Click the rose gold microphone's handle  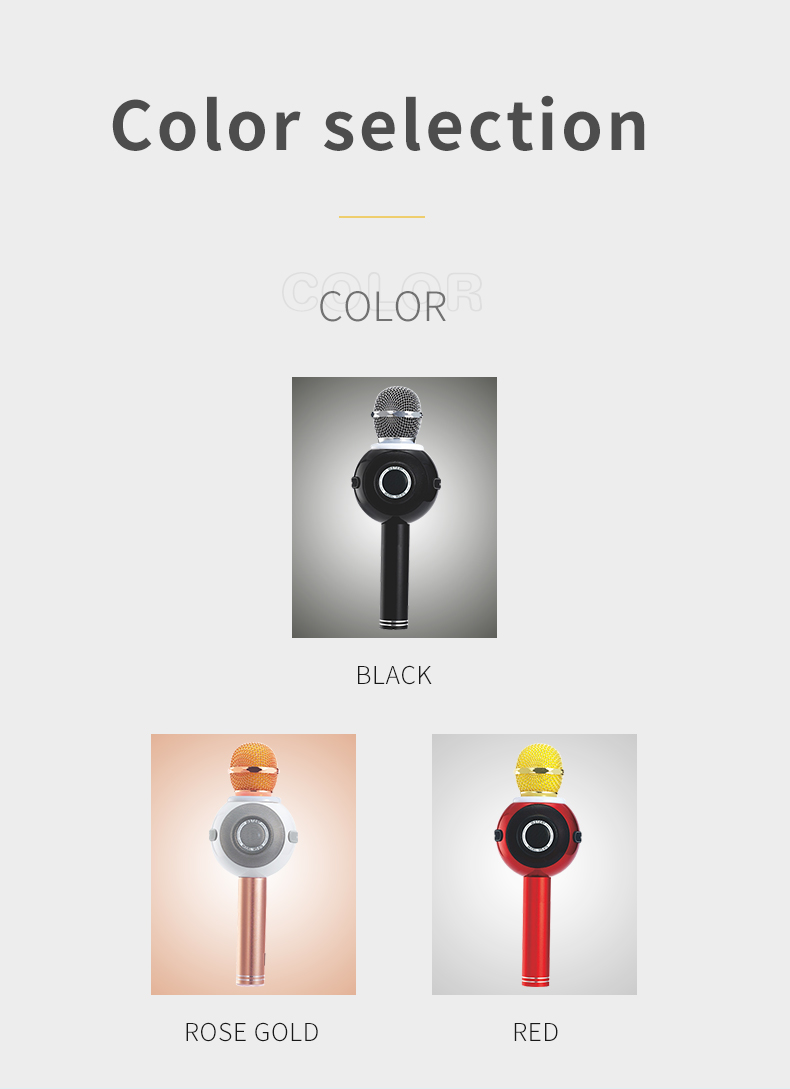(251, 931)
